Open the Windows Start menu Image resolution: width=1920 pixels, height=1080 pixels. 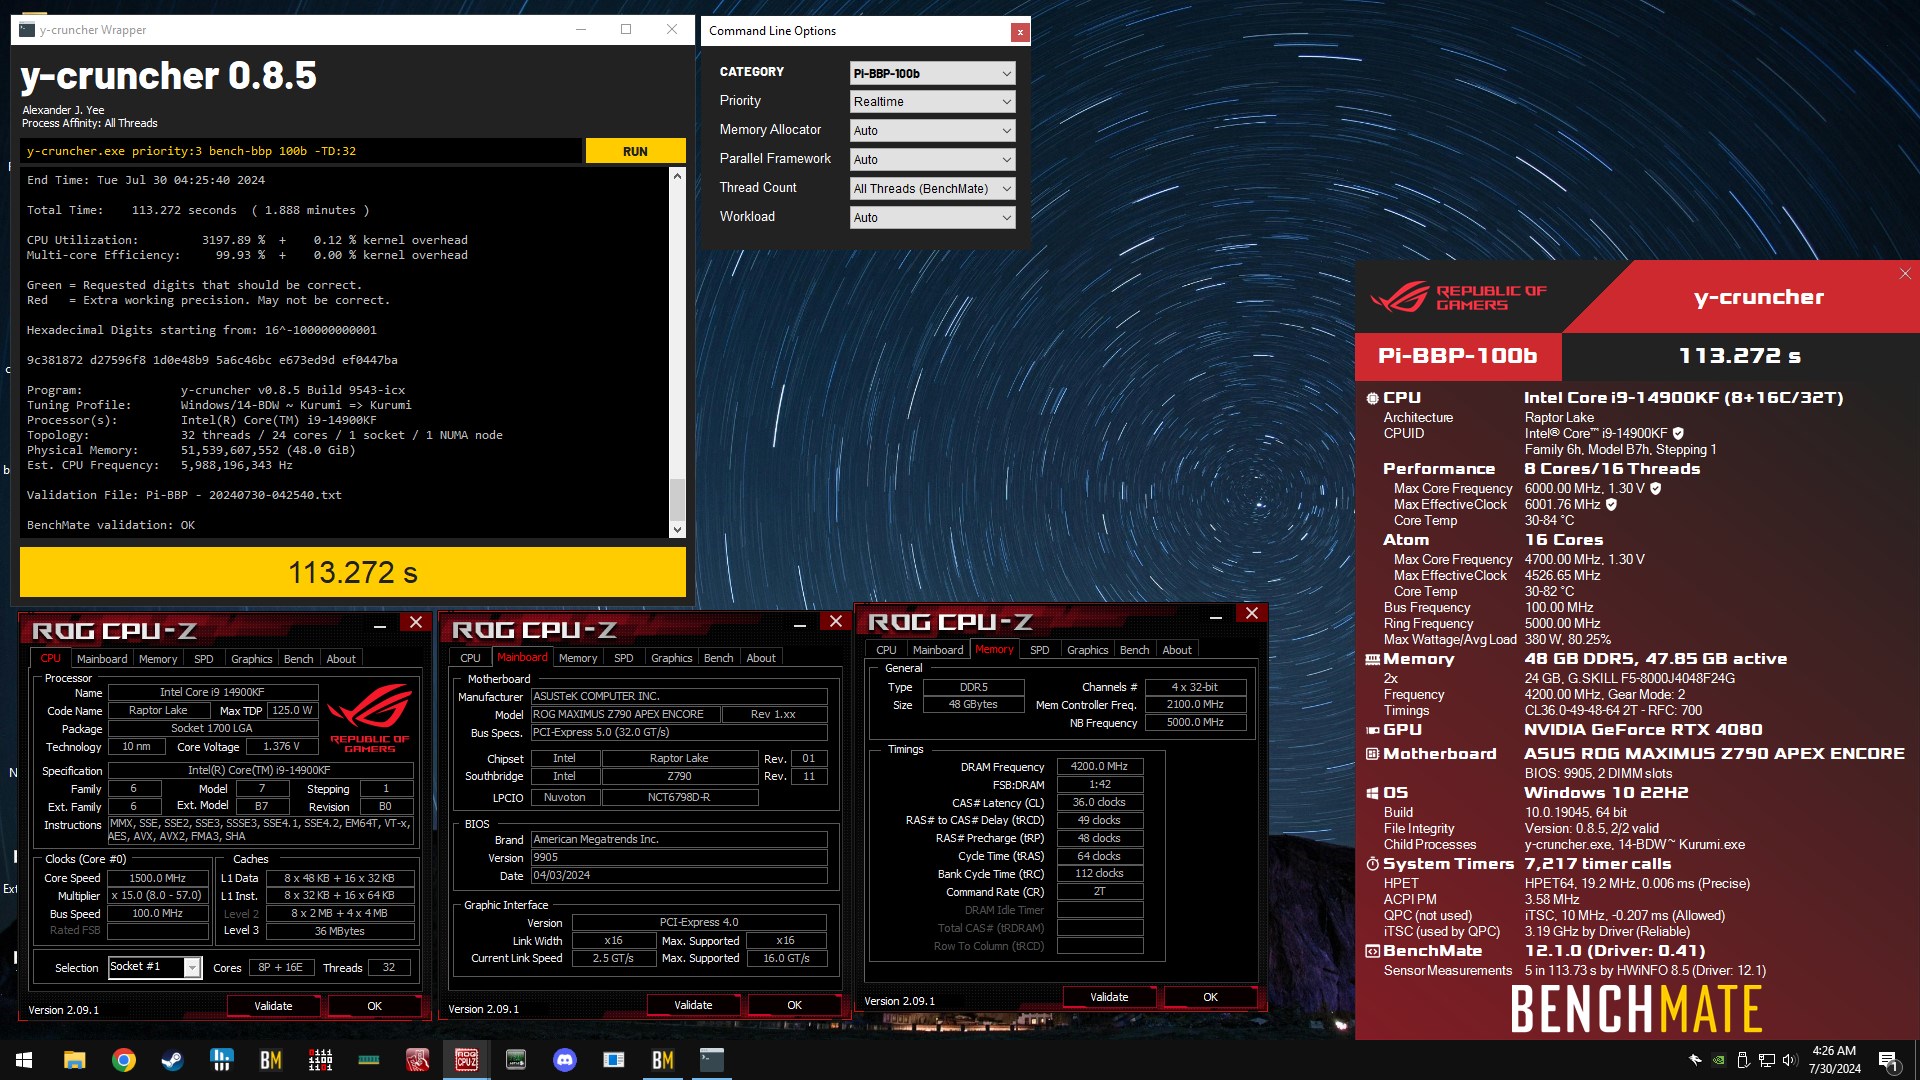click(24, 1060)
